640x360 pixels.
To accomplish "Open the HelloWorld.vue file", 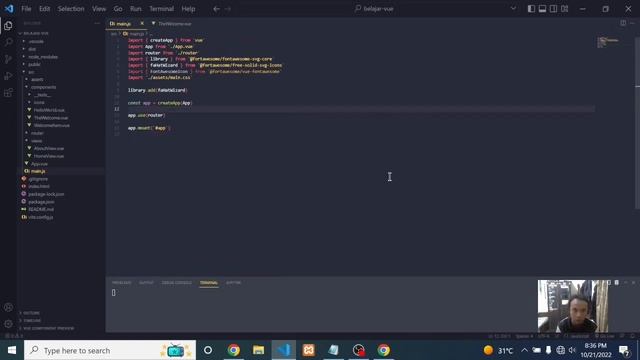I will 49,110.
